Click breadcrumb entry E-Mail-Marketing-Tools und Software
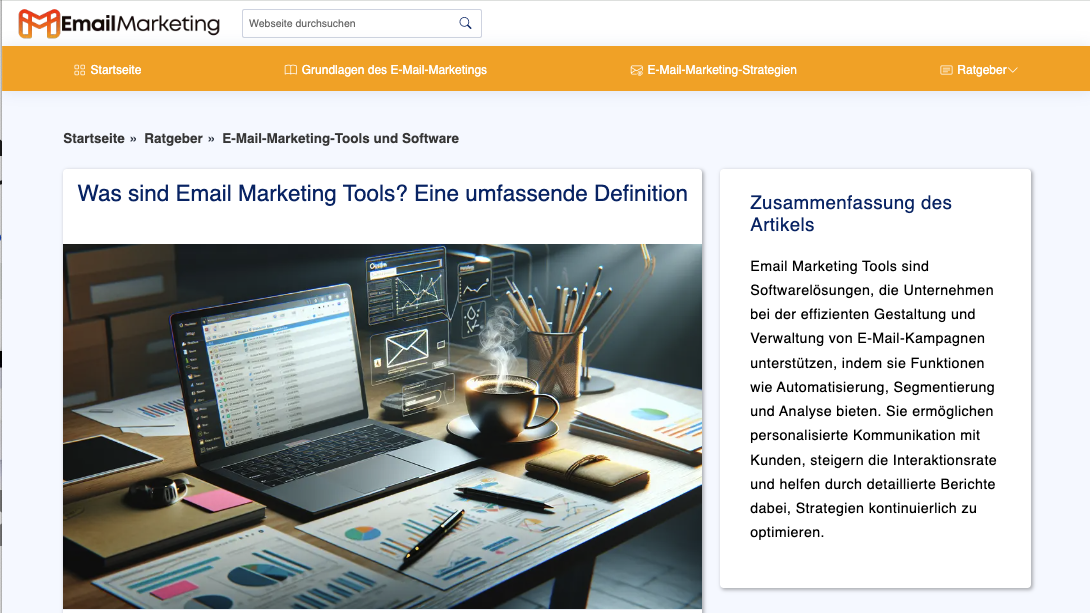The image size is (1090, 613). click(x=339, y=138)
